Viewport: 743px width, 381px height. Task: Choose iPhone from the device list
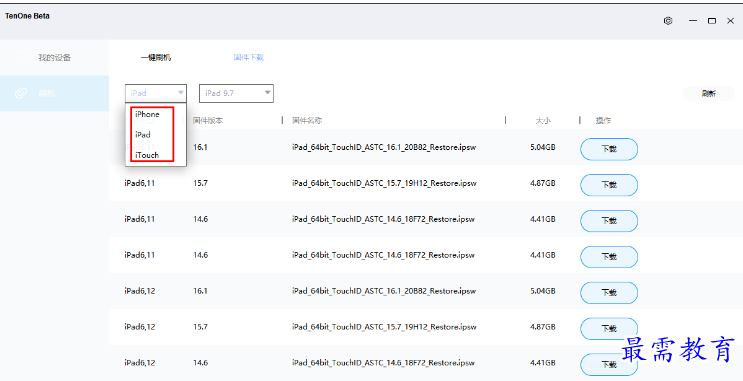point(147,114)
